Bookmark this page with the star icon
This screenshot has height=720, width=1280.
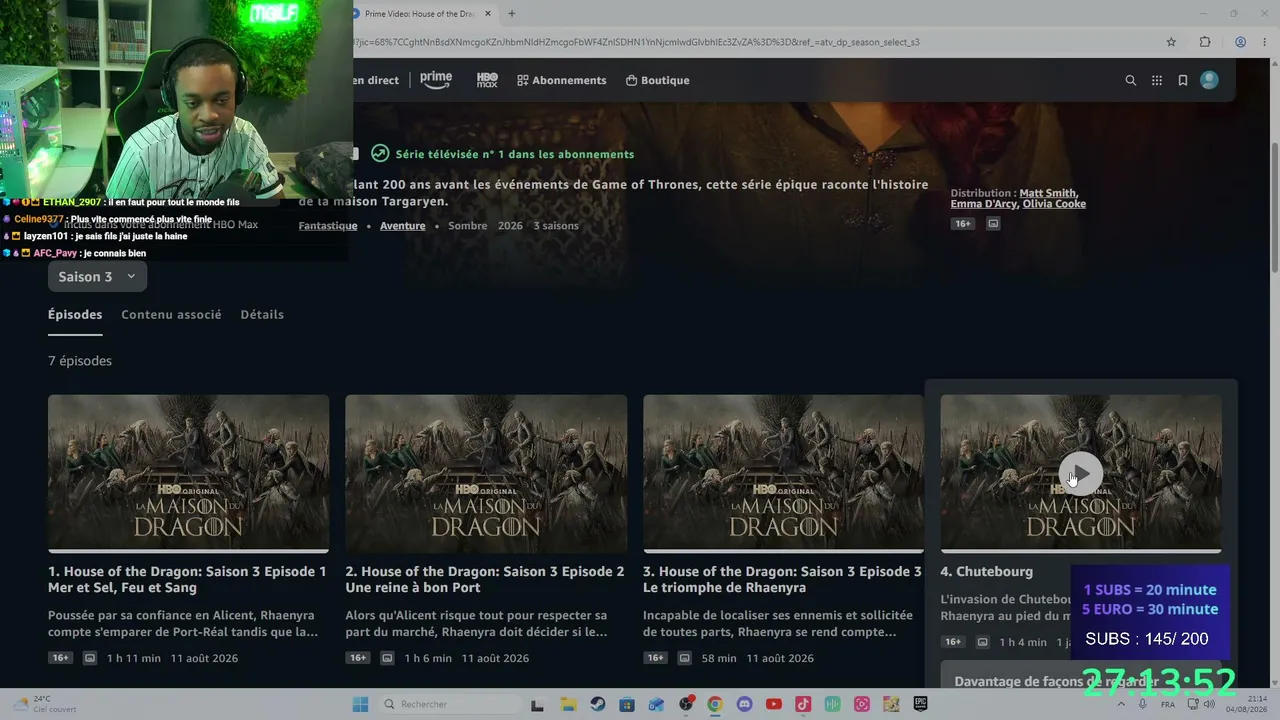(1171, 42)
